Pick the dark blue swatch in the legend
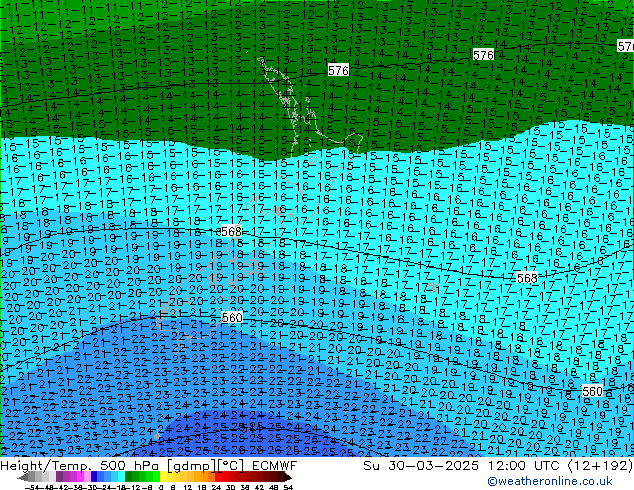 click(x=94, y=477)
